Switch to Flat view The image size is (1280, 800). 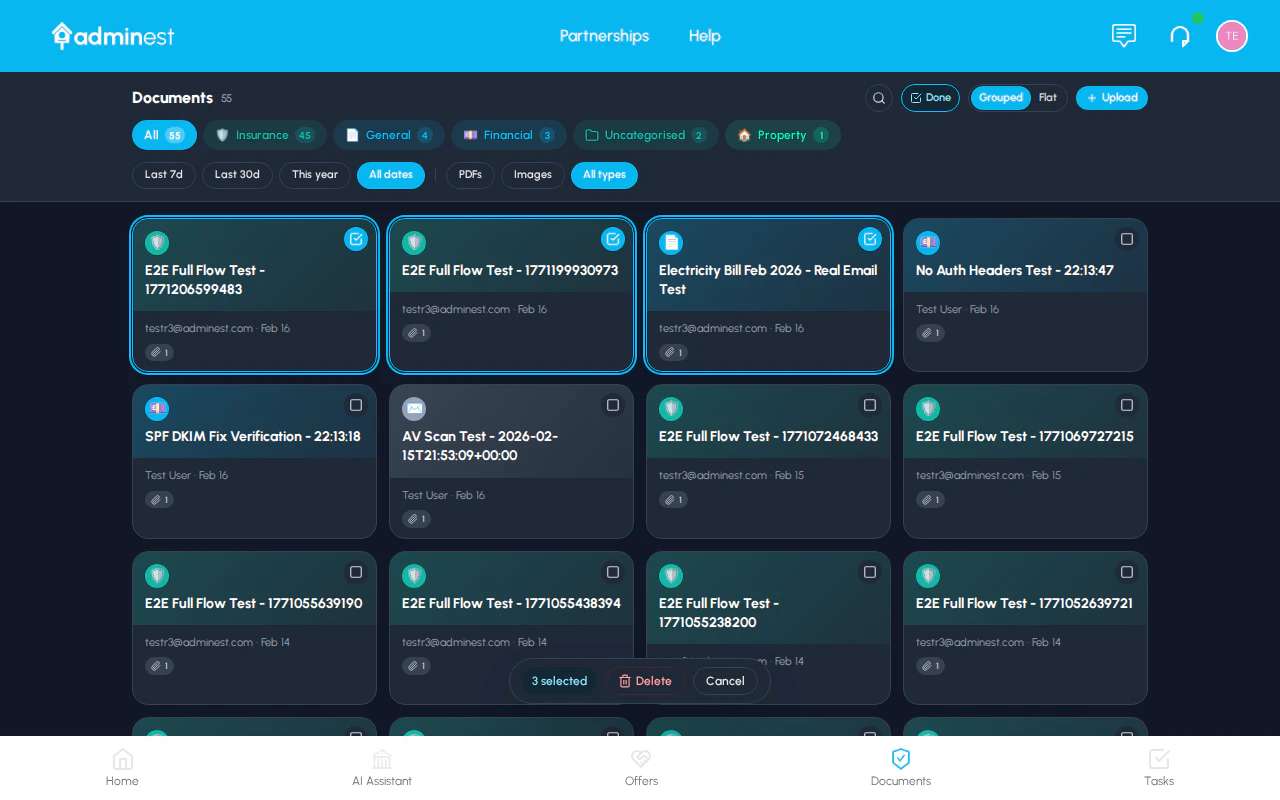point(1048,98)
